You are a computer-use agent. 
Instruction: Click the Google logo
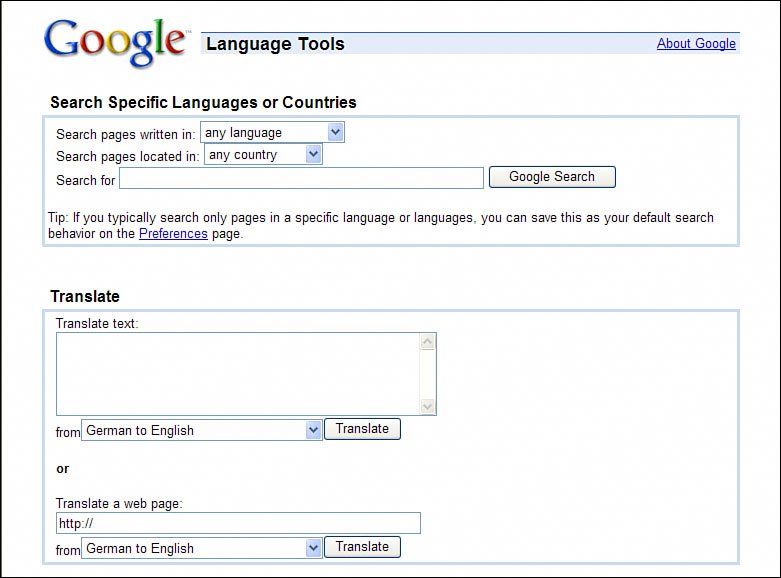pyautogui.click(x=116, y=42)
